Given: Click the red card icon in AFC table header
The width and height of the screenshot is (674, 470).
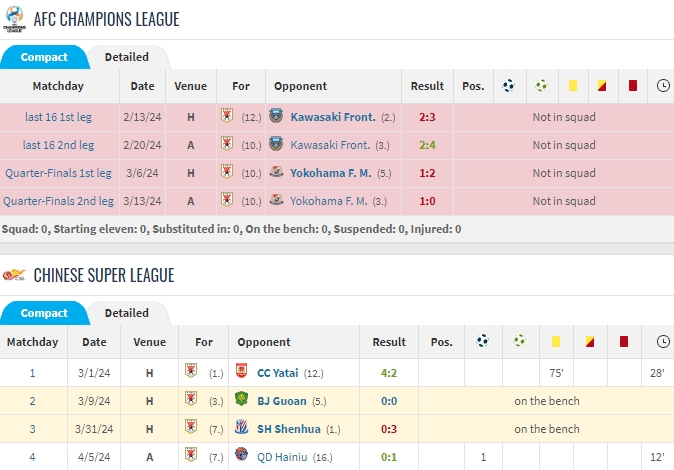Looking at the screenshot, I should pyautogui.click(x=632, y=86).
